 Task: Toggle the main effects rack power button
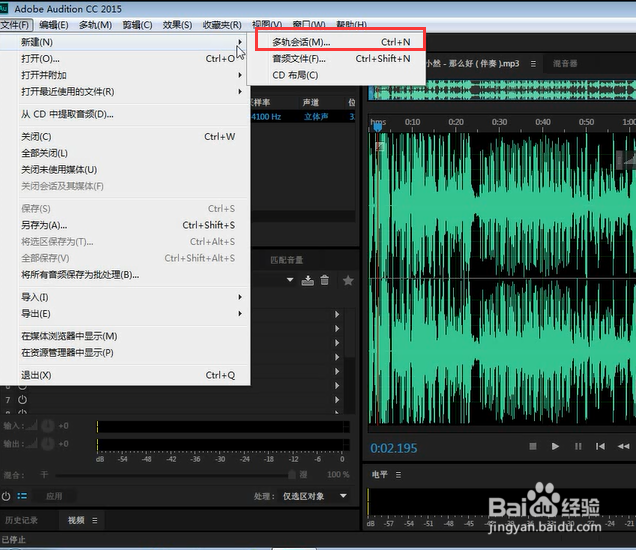pos(6,496)
